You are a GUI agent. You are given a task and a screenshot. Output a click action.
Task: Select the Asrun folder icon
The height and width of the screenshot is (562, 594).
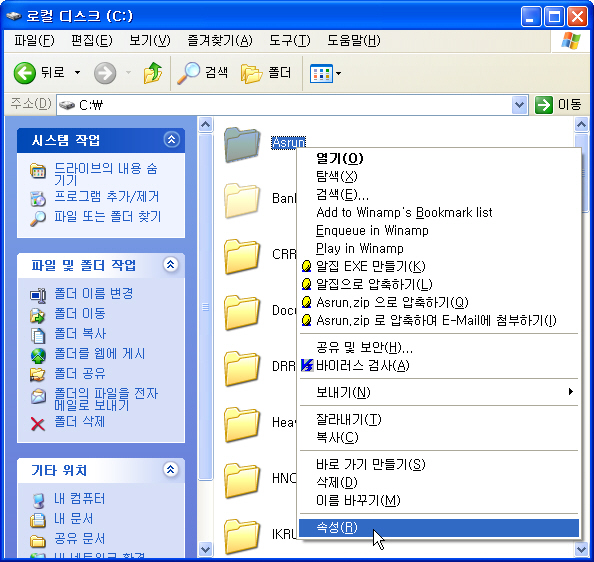click(242, 145)
